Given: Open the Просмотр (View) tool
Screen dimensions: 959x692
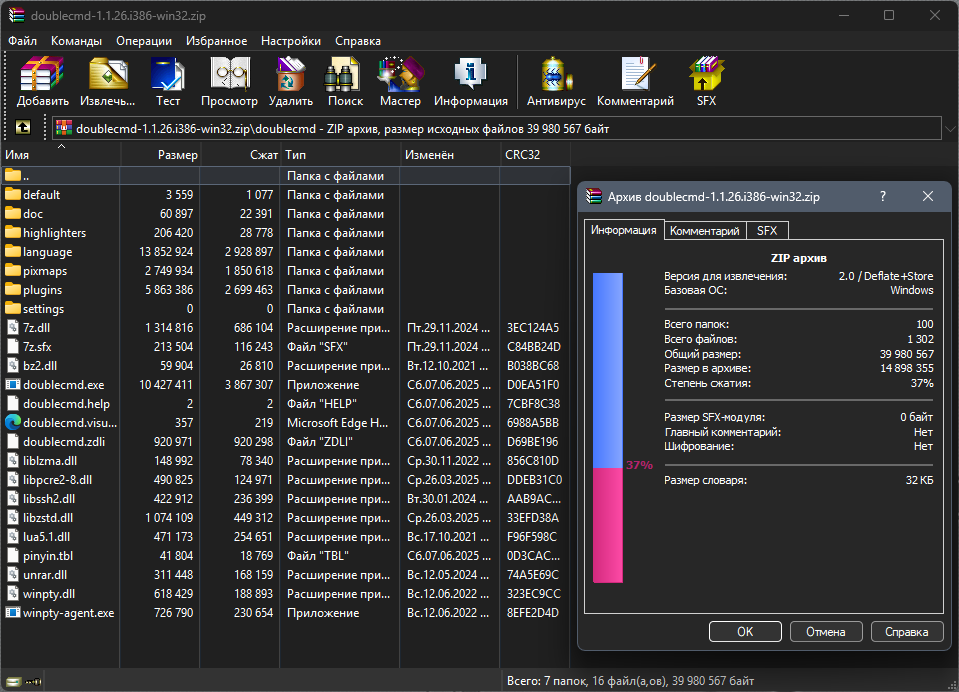Looking at the screenshot, I should coord(230,73).
